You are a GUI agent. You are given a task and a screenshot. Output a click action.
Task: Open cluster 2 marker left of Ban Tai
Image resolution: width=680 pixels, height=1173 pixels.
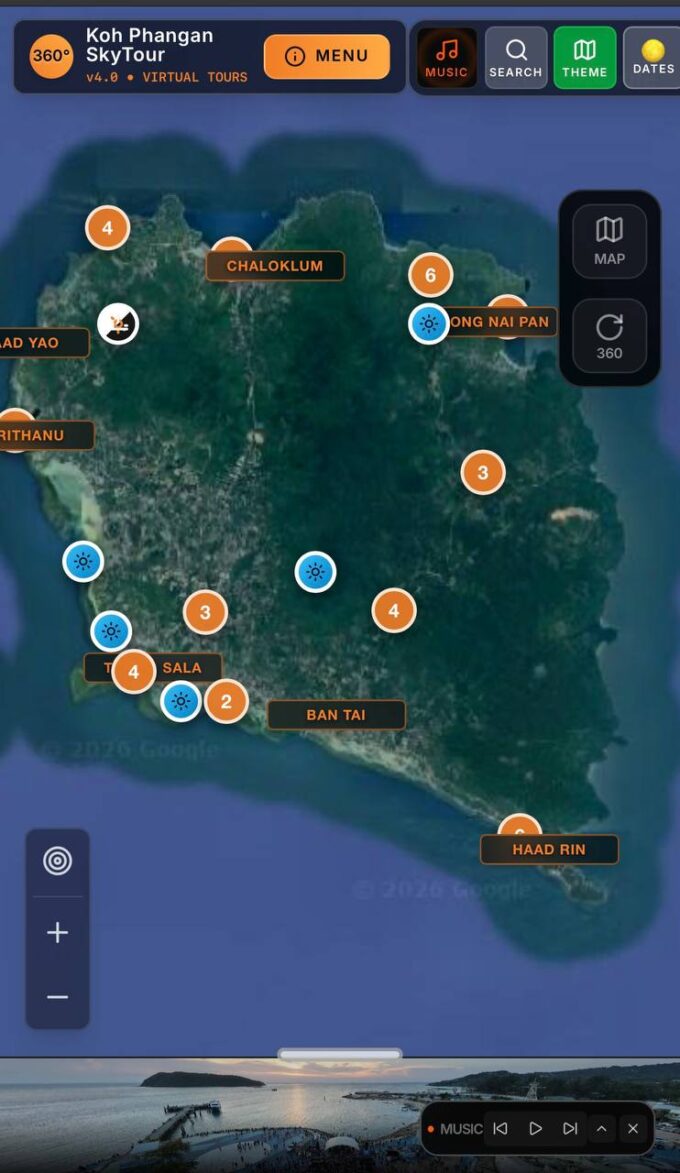pos(227,701)
